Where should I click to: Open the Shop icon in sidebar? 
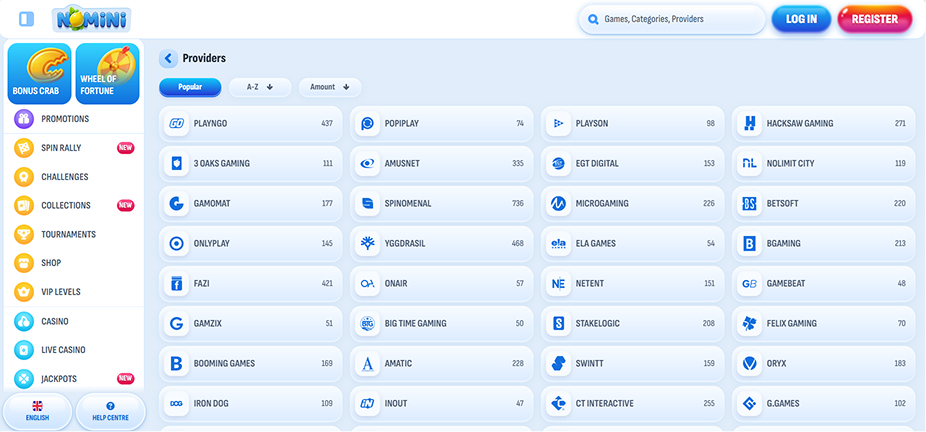pyautogui.click(x=24, y=263)
